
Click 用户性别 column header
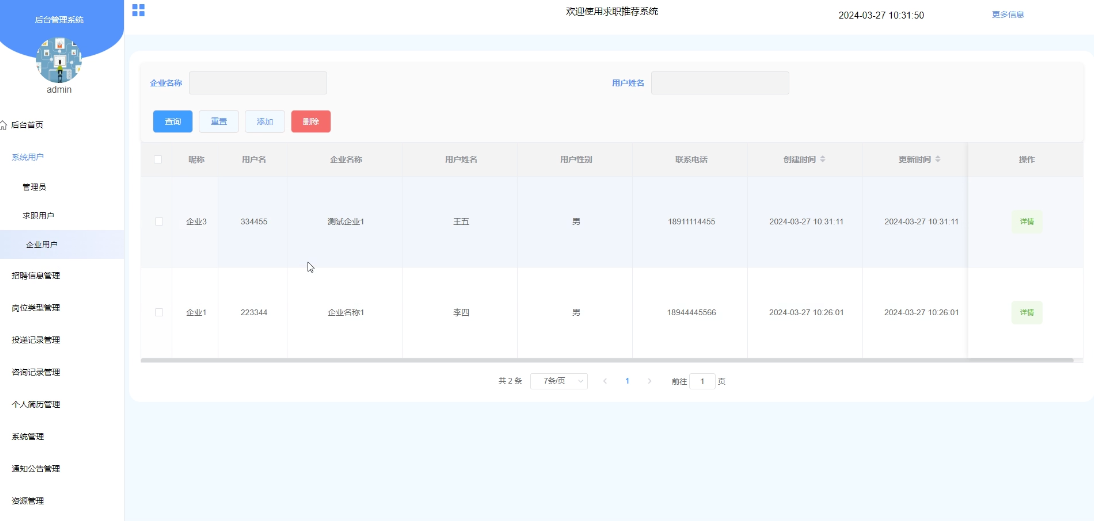pyautogui.click(x=576, y=159)
